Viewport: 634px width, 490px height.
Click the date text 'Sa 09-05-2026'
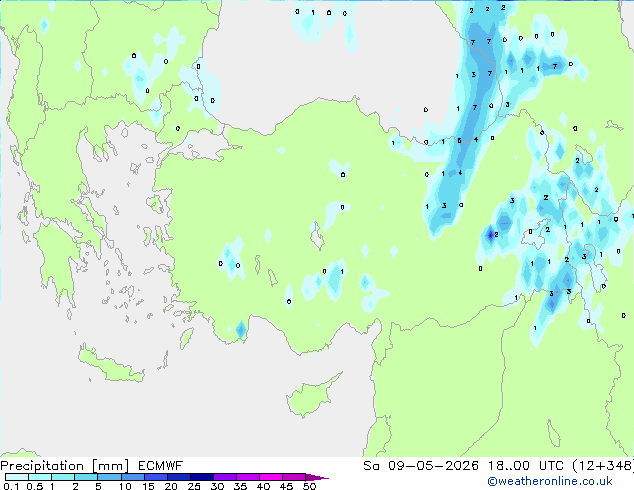pos(421,466)
